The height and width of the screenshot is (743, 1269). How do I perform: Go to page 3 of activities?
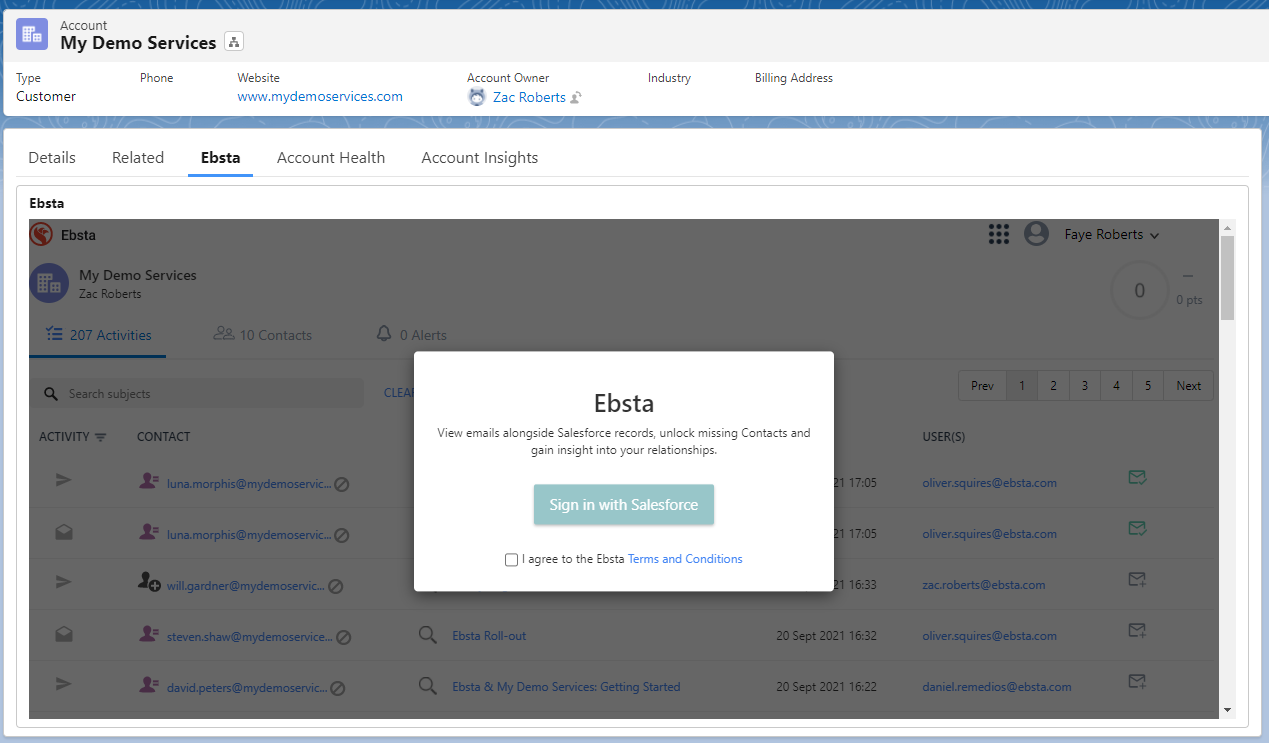pyautogui.click(x=1084, y=386)
